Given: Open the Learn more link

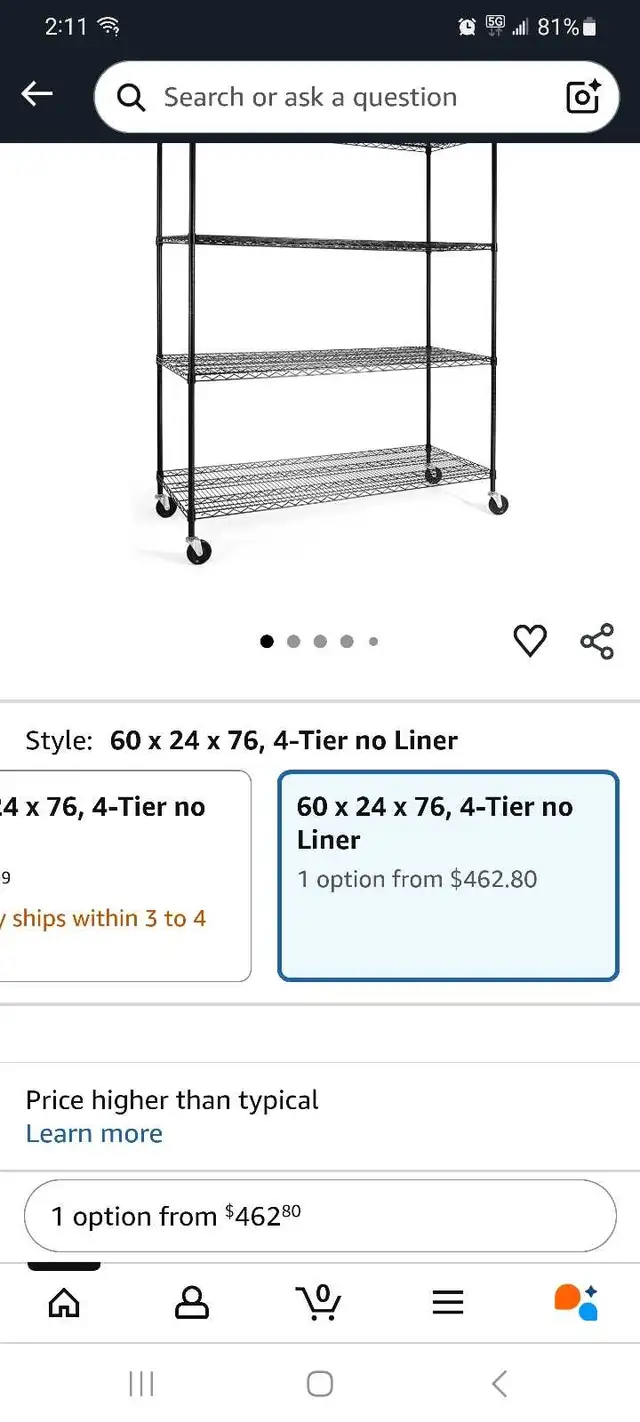Looking at the screenshot, I should click(94, 1134).
